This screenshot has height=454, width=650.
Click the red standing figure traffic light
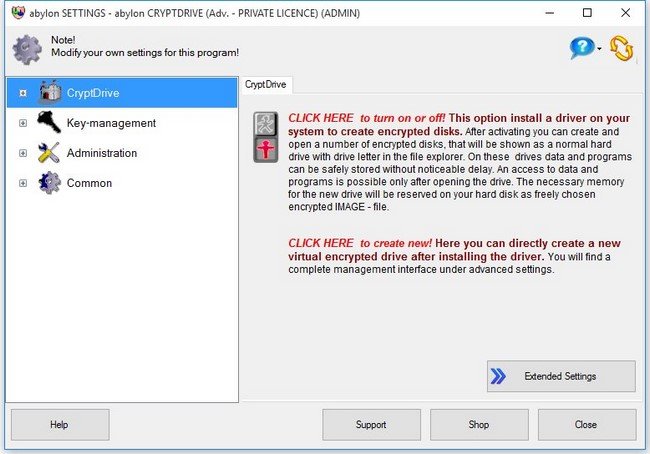[266, 150]
